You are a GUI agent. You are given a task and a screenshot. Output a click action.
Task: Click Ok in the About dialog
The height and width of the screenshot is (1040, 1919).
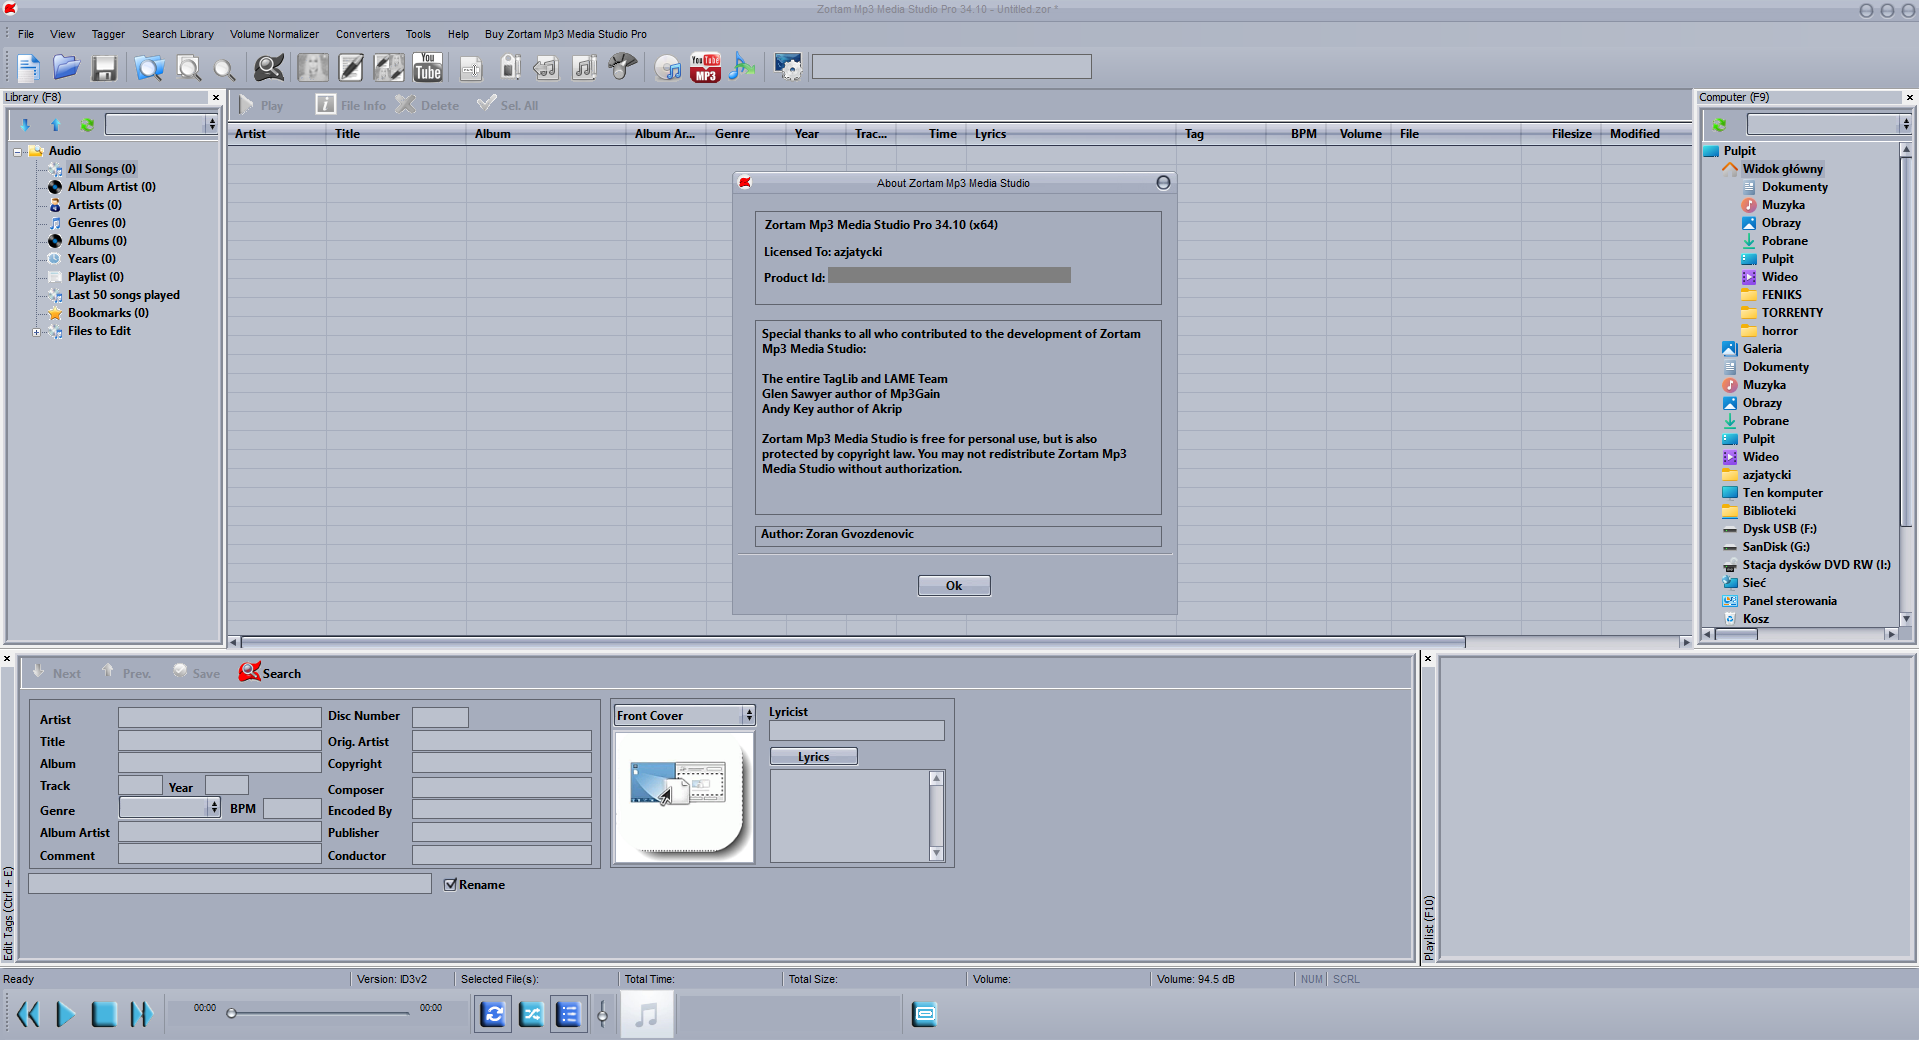point(954,586)
